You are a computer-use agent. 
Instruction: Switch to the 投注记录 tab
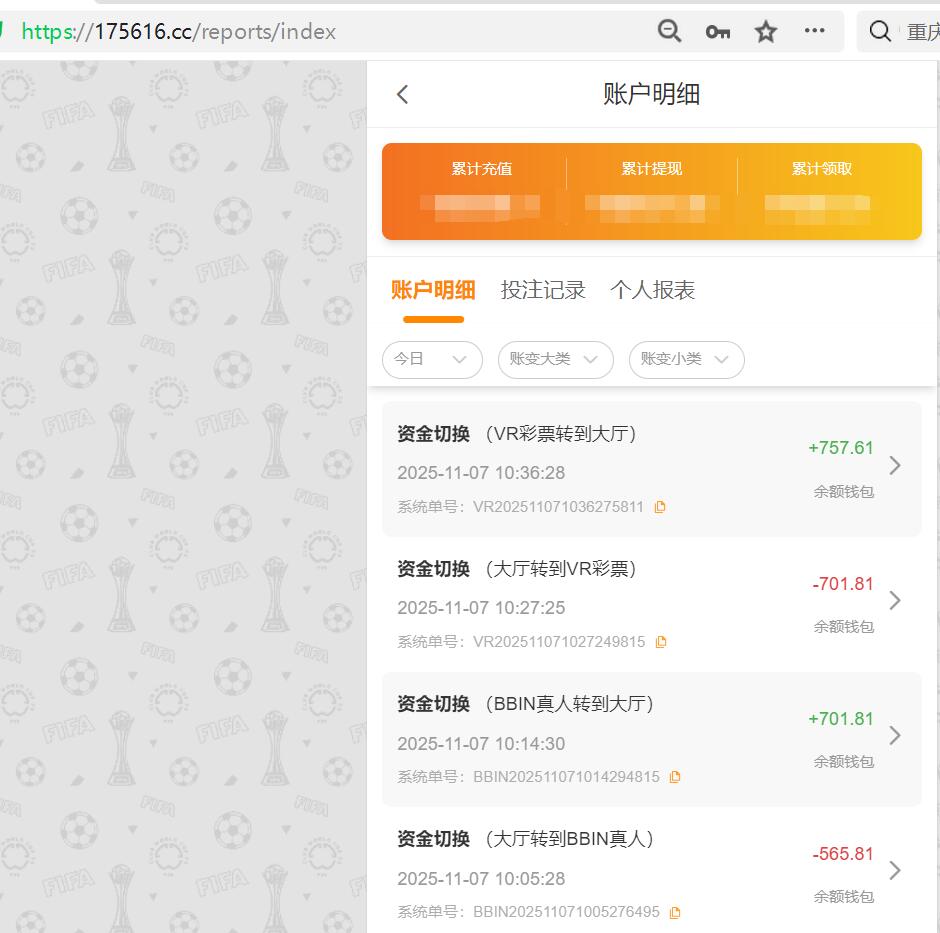(542, 290)
